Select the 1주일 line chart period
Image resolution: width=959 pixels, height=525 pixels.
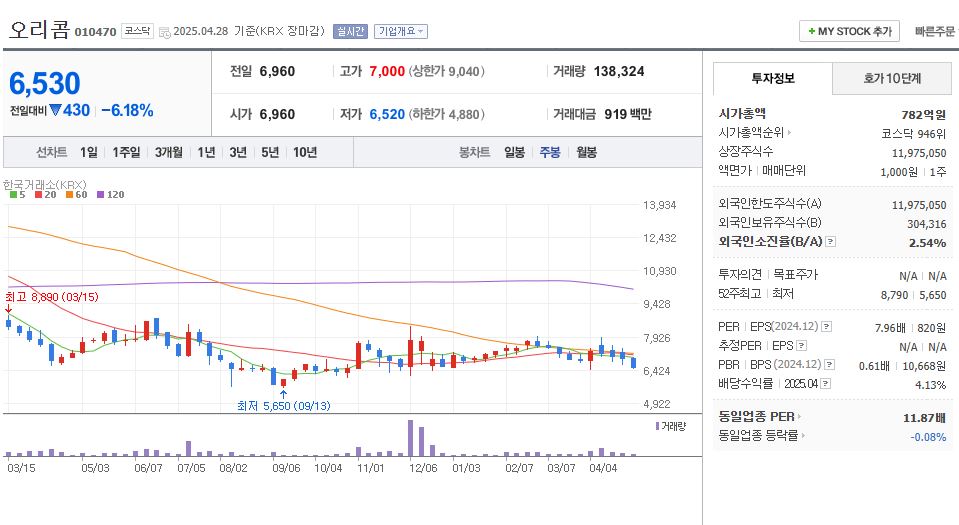click(126, 152)
